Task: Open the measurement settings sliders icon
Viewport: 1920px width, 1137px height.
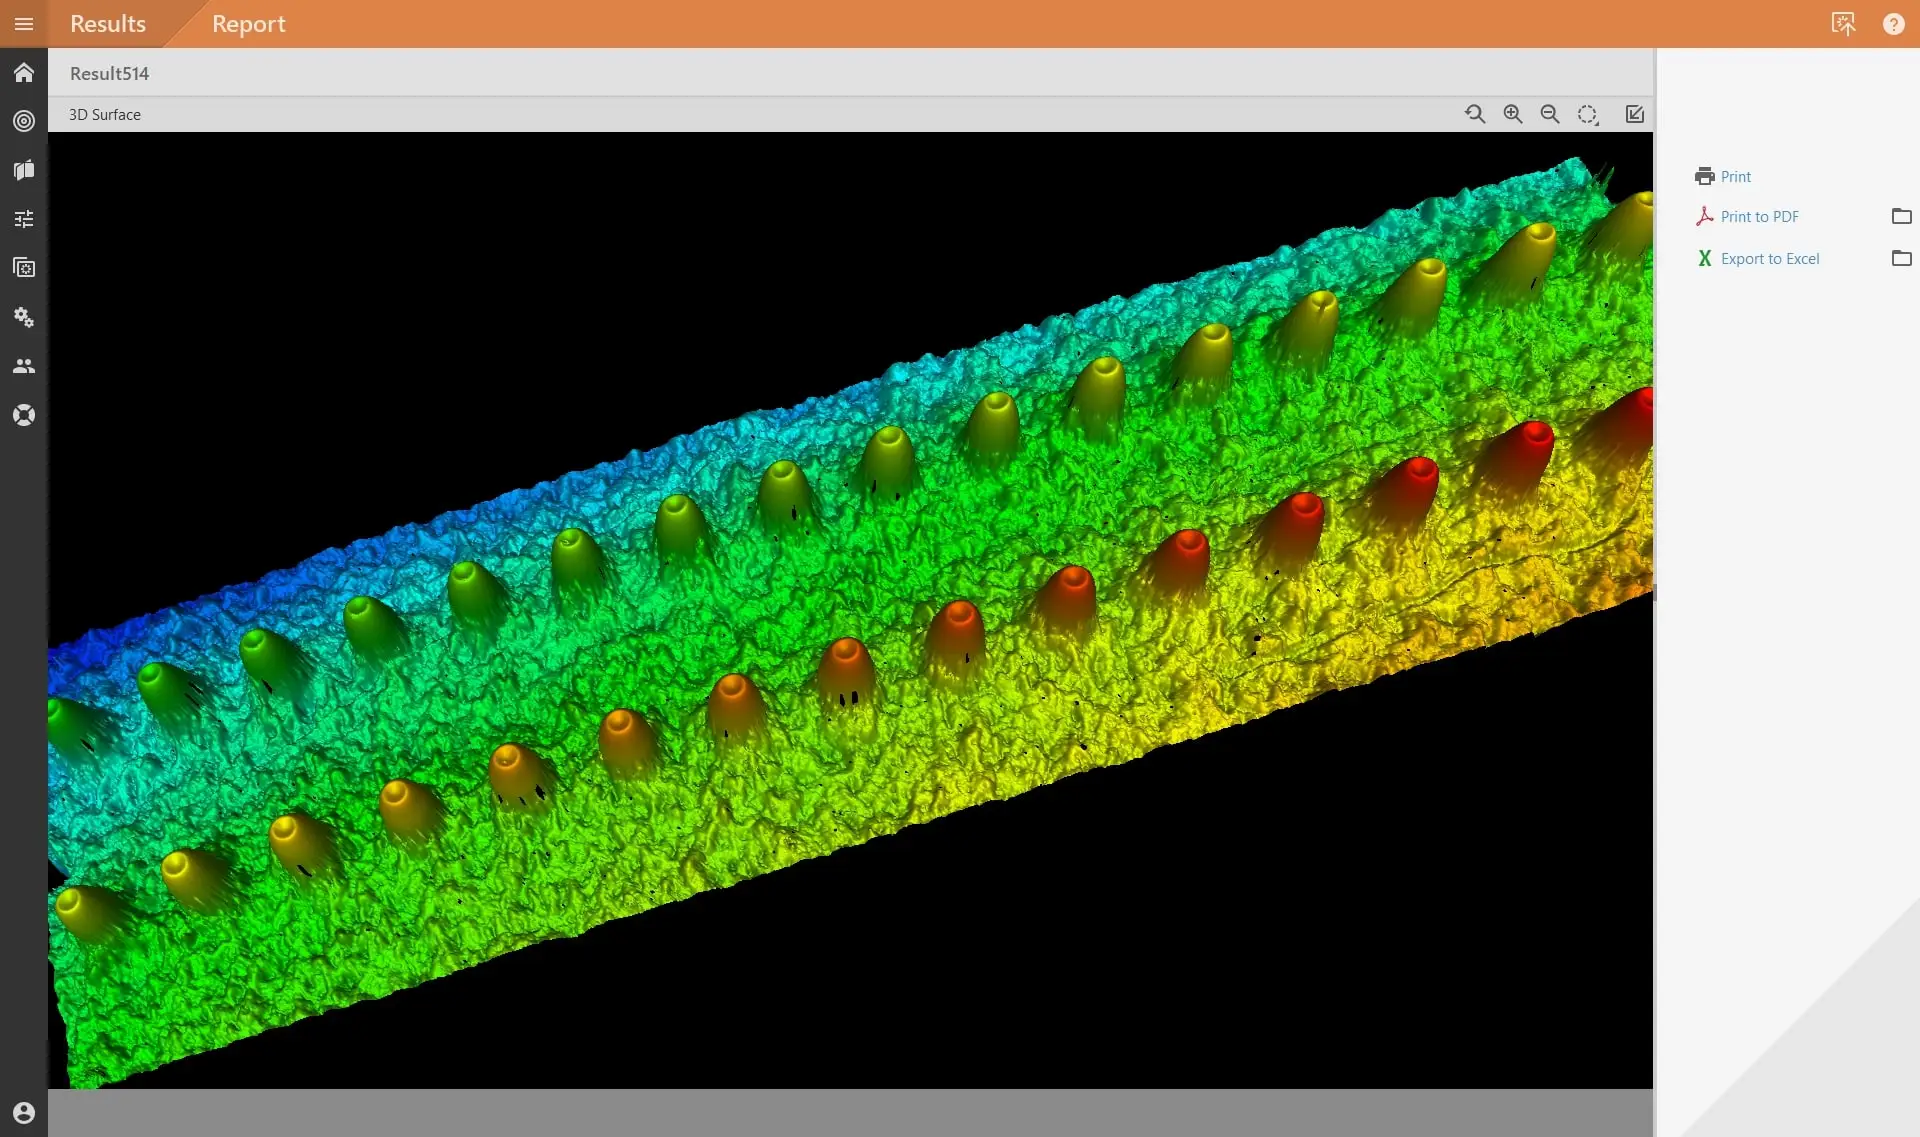Action: (24, 218)
